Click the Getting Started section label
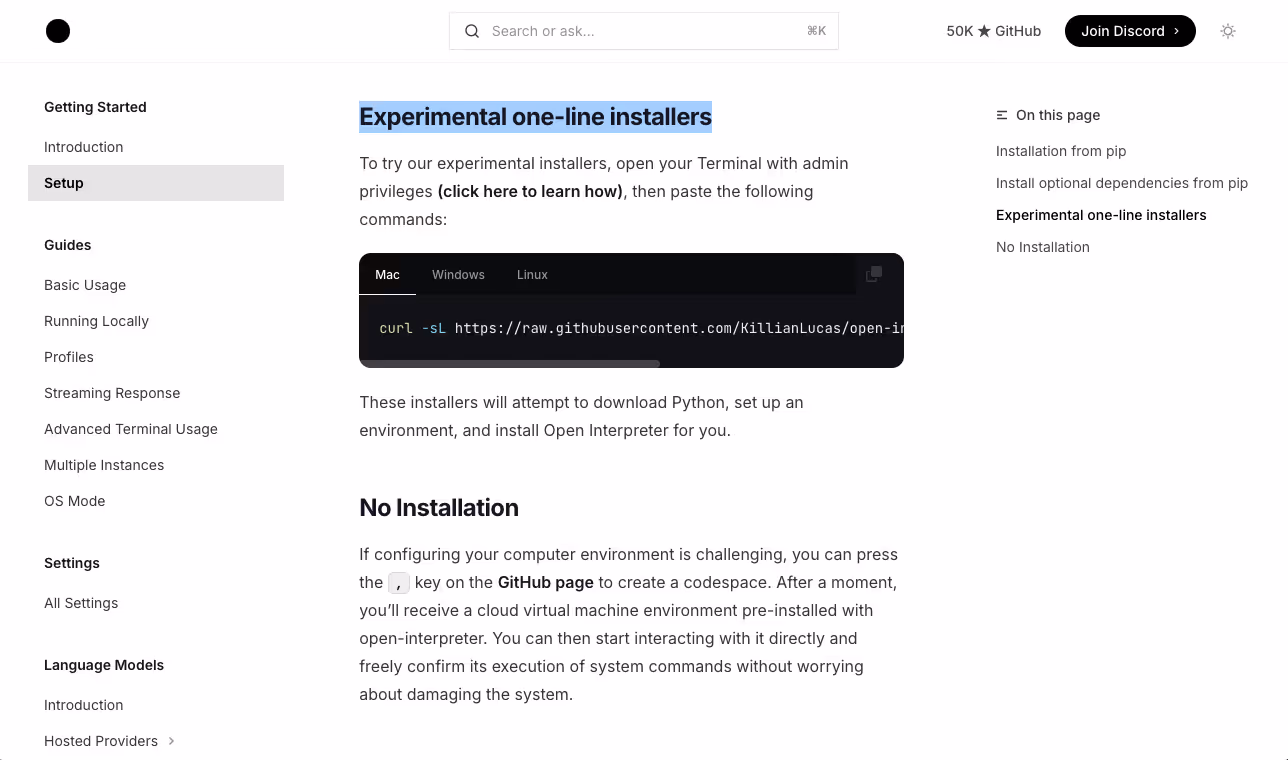The image size is (1288, 760). pos(95,107)
